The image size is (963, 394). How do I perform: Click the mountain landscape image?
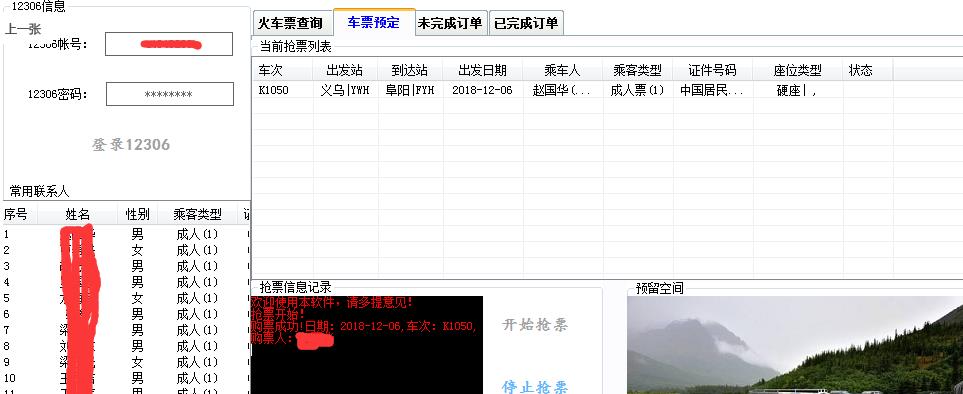[795, 345]
